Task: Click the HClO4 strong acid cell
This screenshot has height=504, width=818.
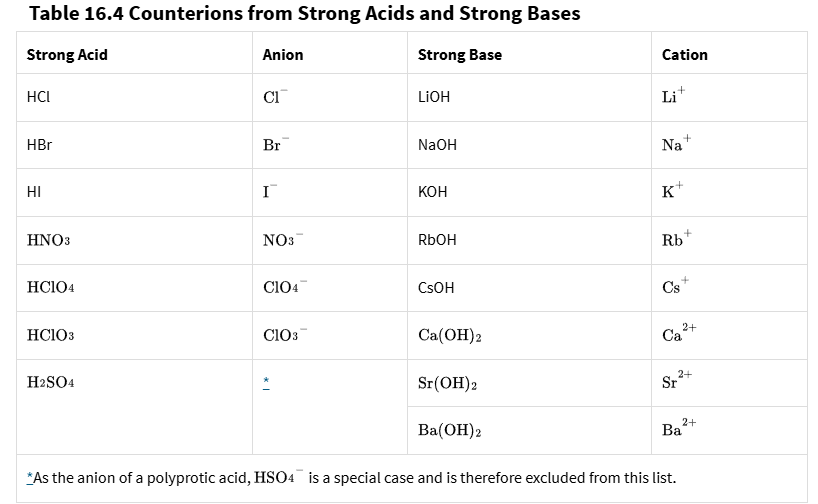Action: (52, 288)
